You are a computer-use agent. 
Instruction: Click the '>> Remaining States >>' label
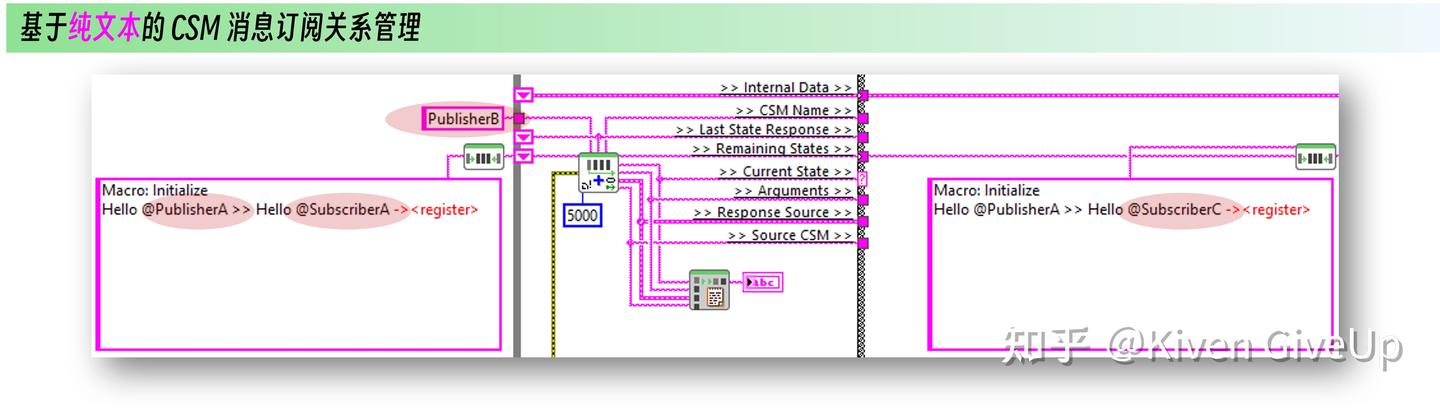point(770,149)
